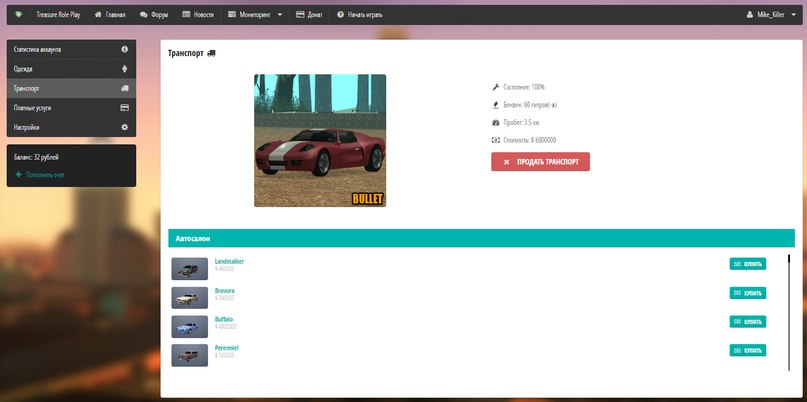Click the Buffalo price $ 4800000
The height and width of the screenshot is (402, 807).
226,326
